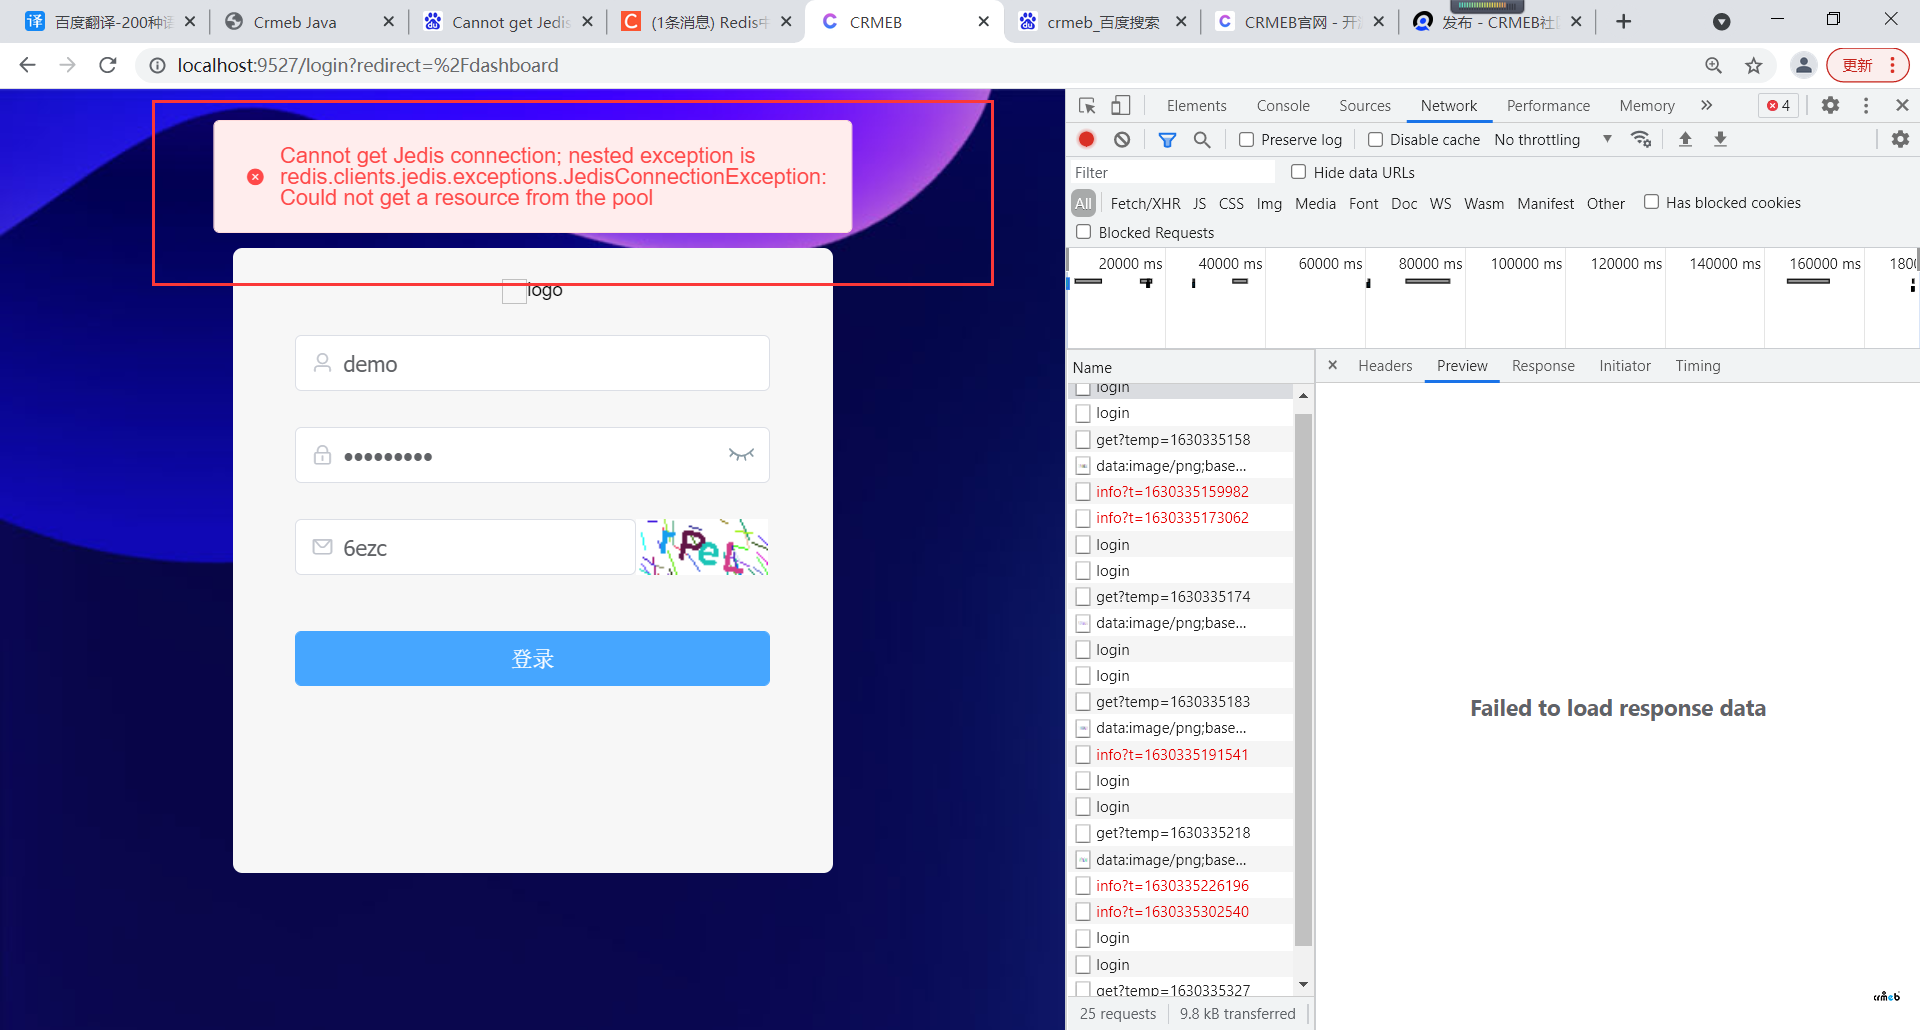The width and height of the screenshot is (1920, 1030).
Task: Import HAR file upload icon
Action: (x=1685, y=139)
